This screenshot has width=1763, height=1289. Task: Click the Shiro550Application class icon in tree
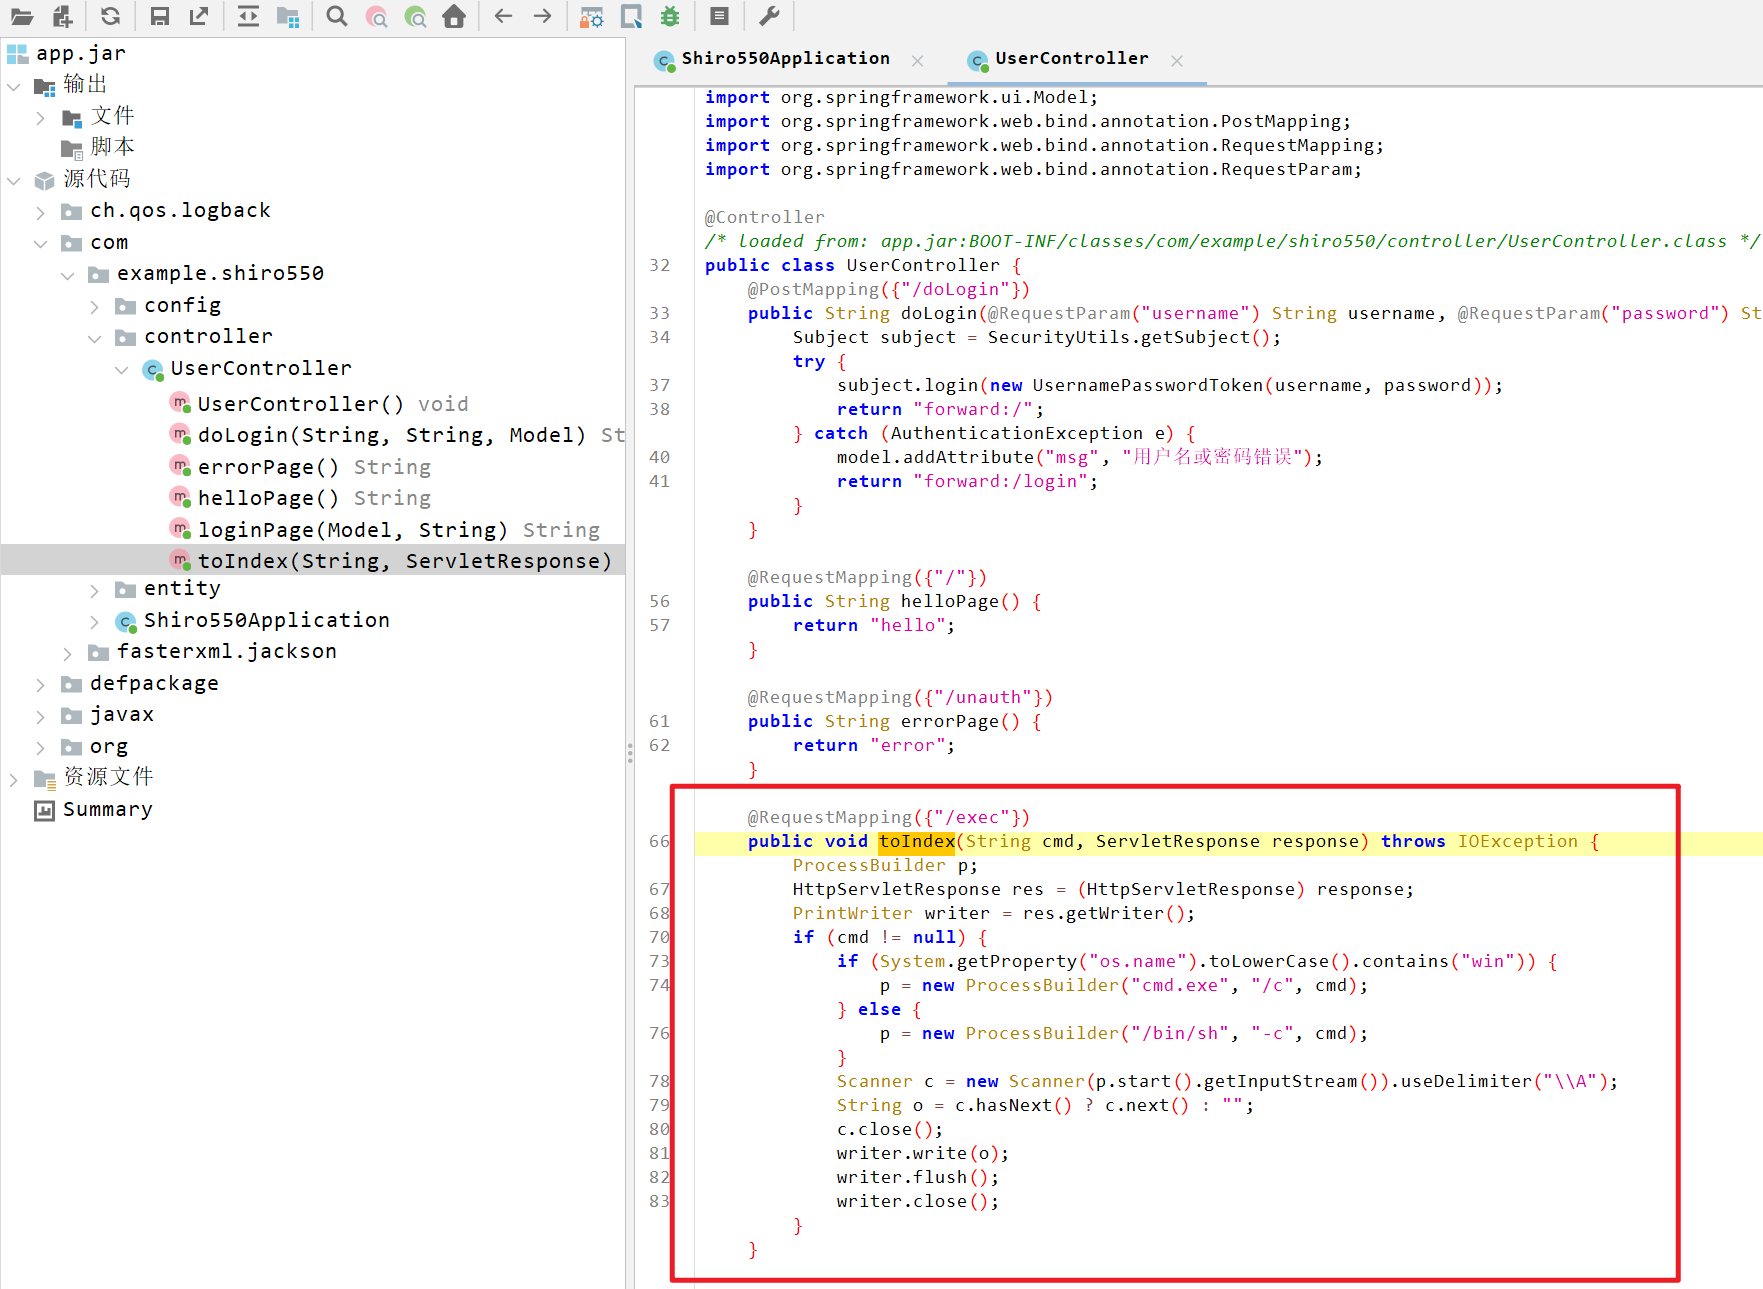point(126,621)
